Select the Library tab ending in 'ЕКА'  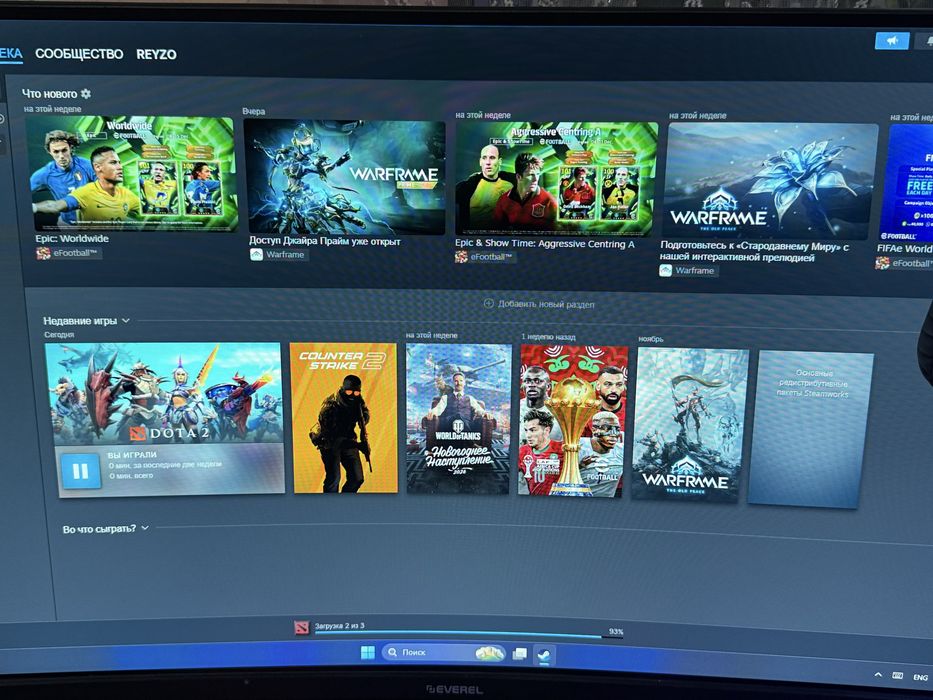point(11,53)
